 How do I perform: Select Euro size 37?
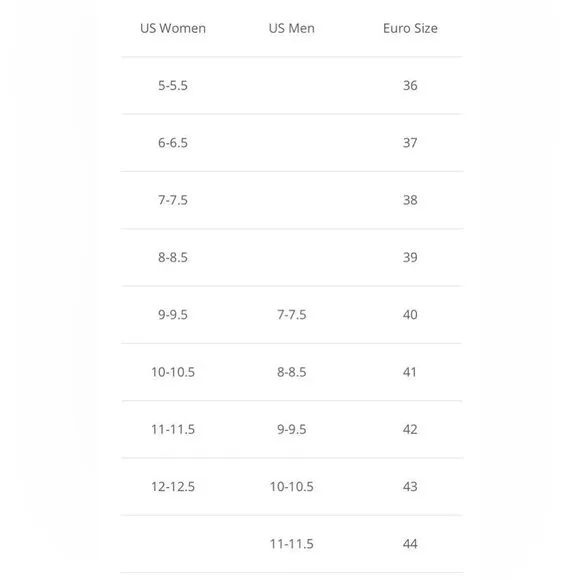pyautogui.click(x=410, y=143)
